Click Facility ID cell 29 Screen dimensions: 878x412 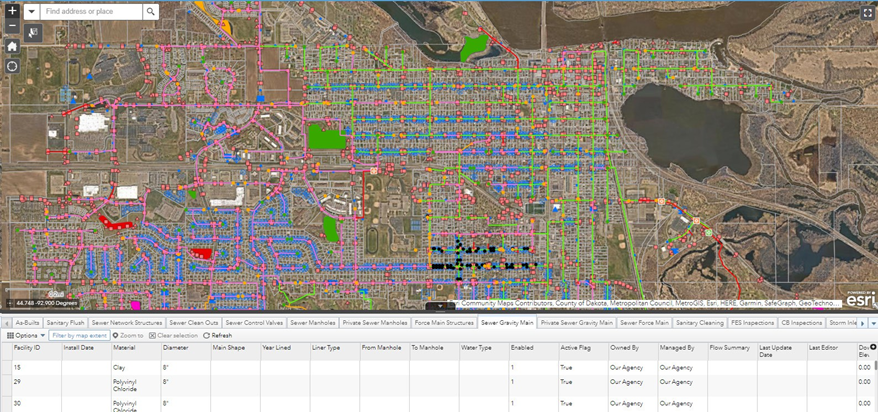coord(37,386)
